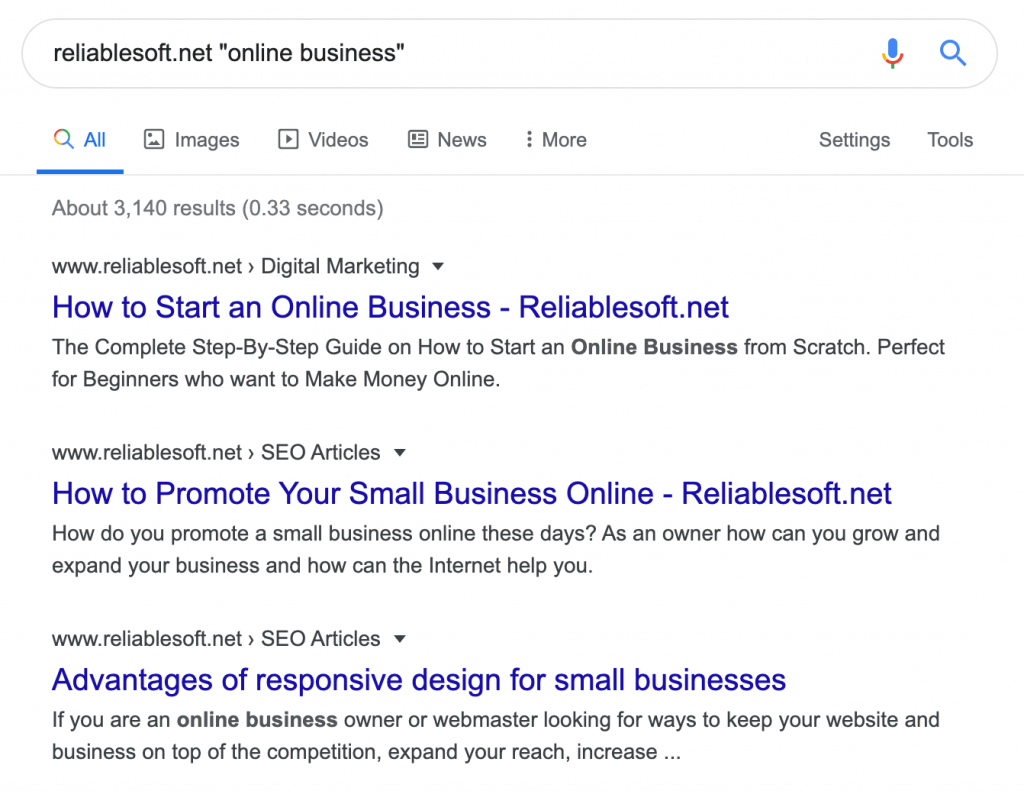Image resolution: width=1024 pixels, height=791 pixels.
Task: Click the More three-dot icon
Action: 528,139
